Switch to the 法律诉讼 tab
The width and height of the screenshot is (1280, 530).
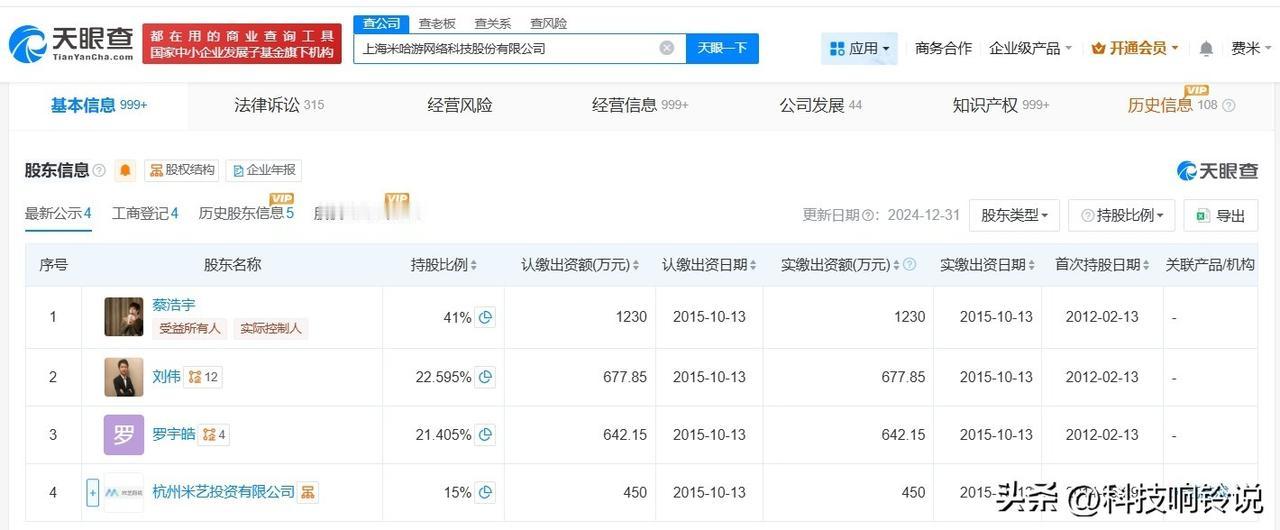tap(279, 105)
